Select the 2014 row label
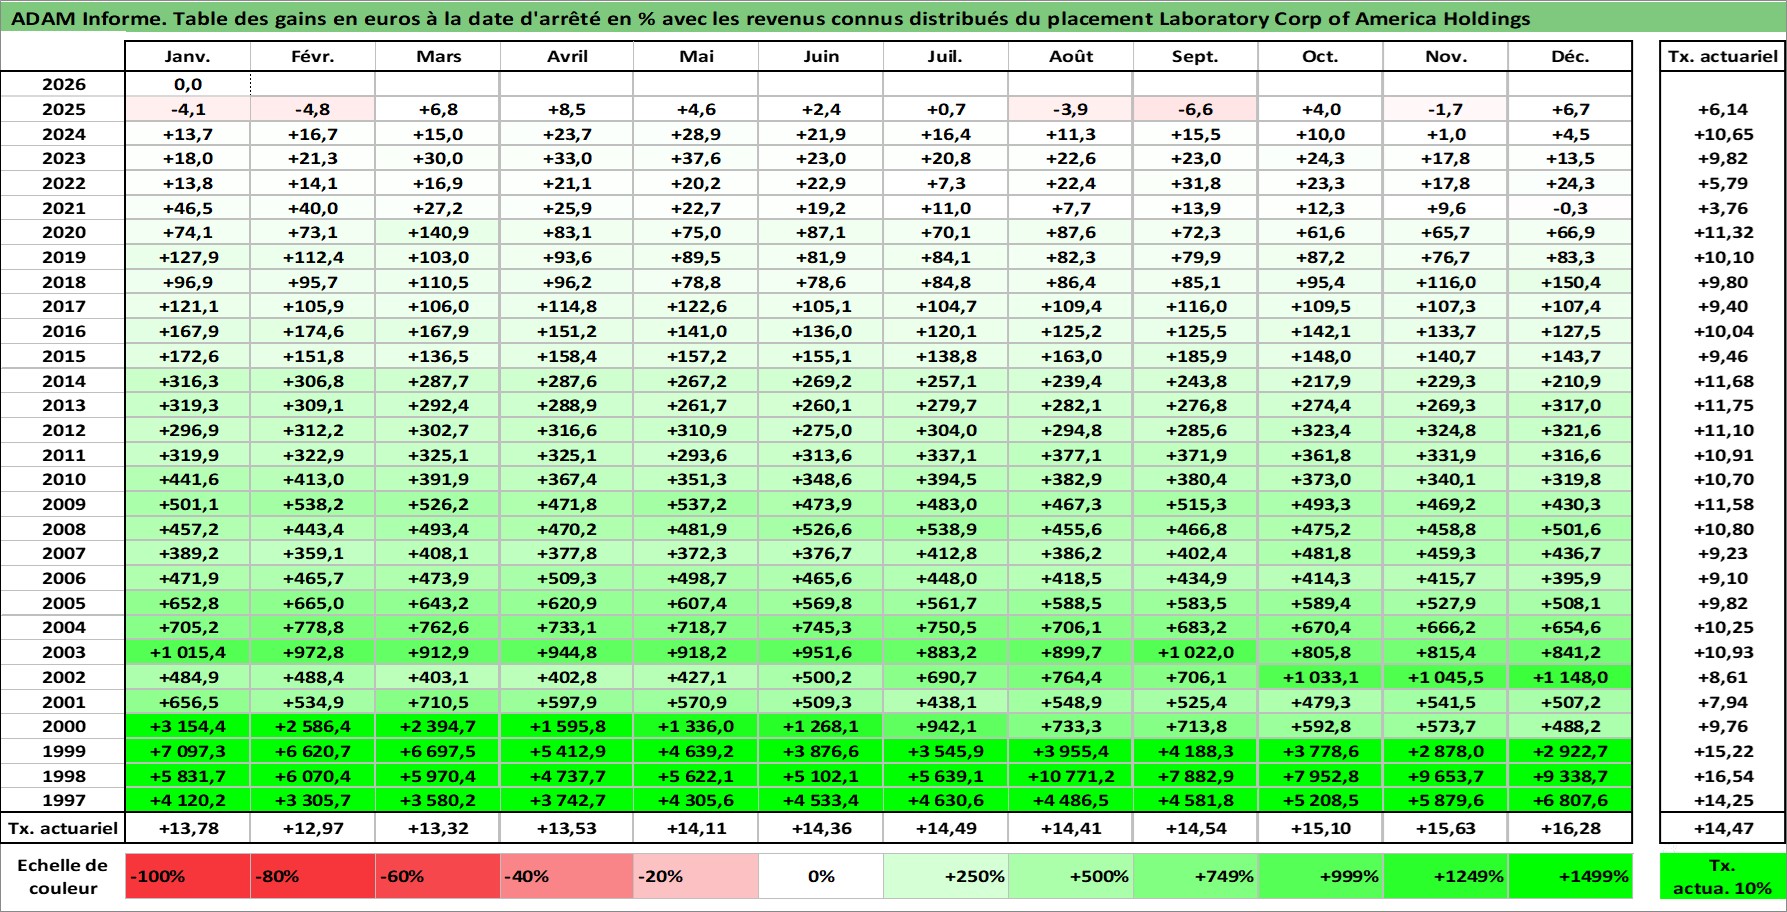 [63, 381]
